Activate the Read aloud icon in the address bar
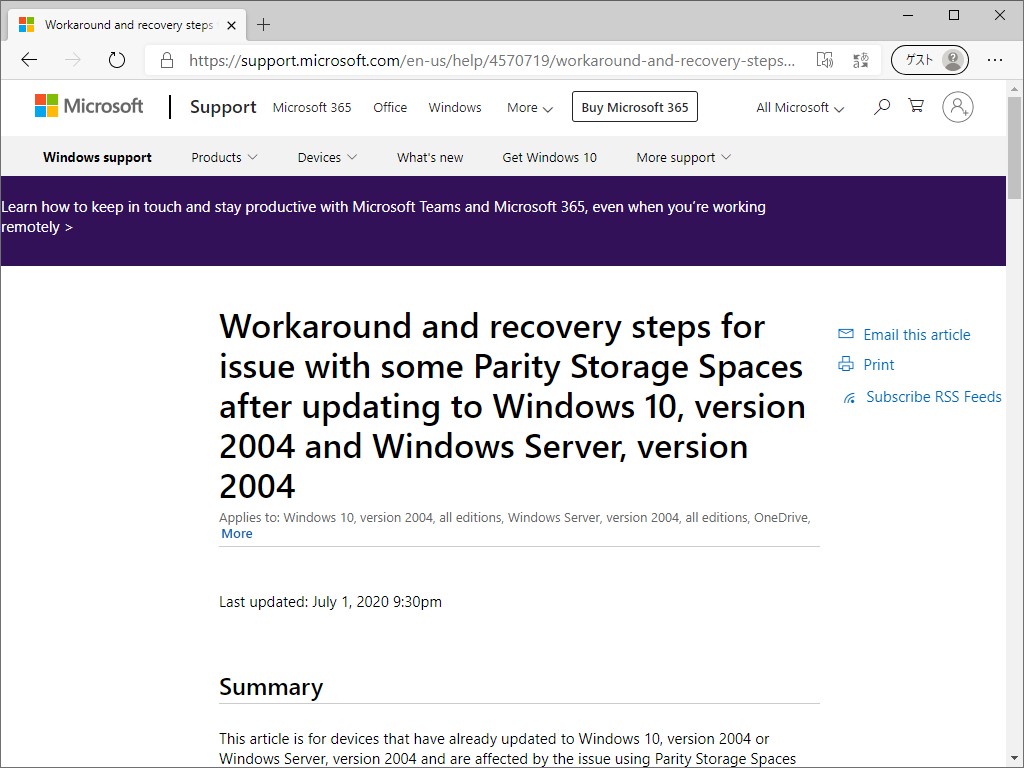 click(825, 60)
